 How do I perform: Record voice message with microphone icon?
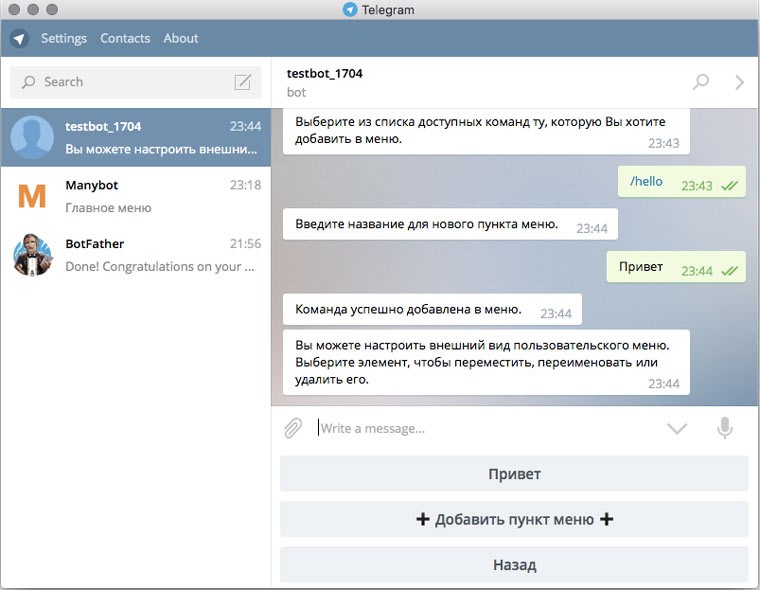coord(725,428)
